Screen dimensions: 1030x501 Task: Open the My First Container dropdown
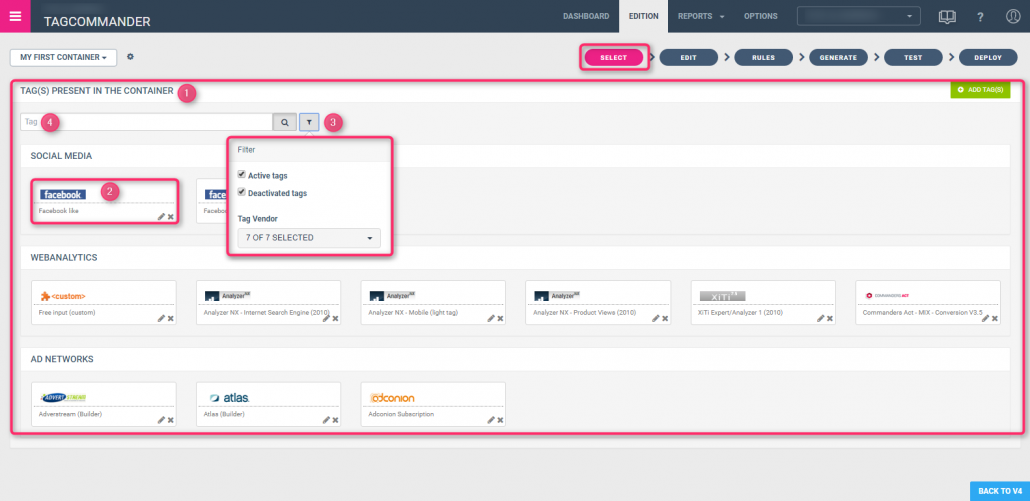(63, 58)
